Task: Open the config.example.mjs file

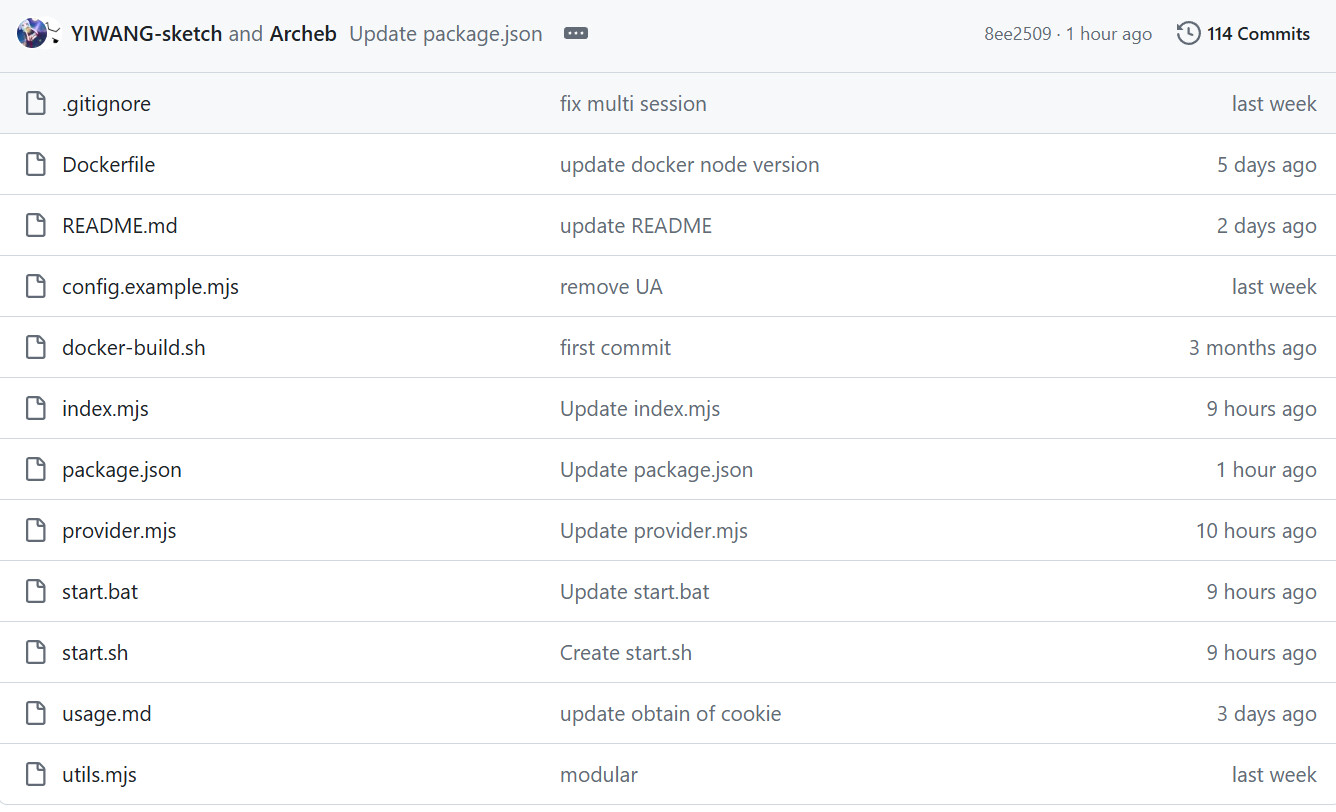Action: 150,286
